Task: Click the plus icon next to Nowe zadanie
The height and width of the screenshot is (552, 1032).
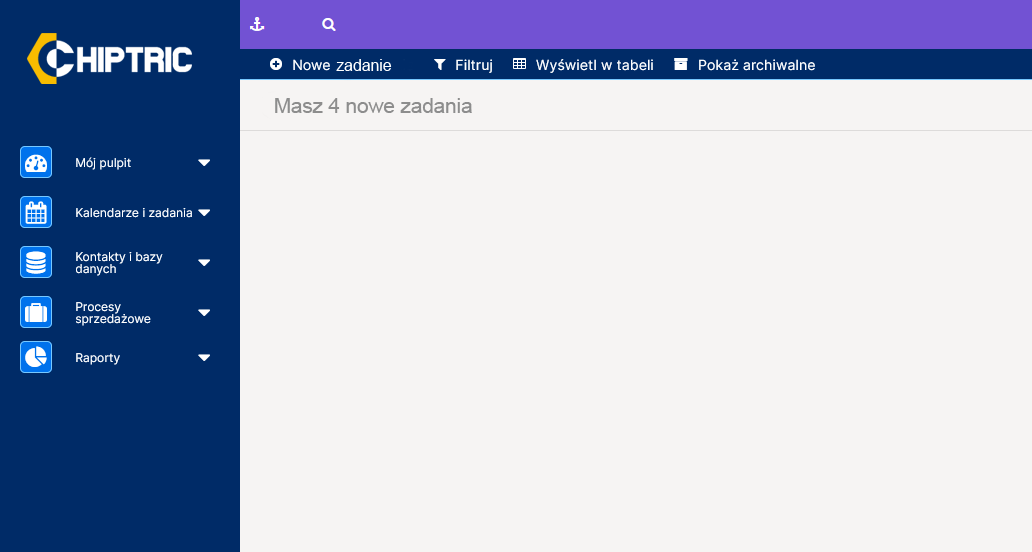Action: tap(276, 64)
